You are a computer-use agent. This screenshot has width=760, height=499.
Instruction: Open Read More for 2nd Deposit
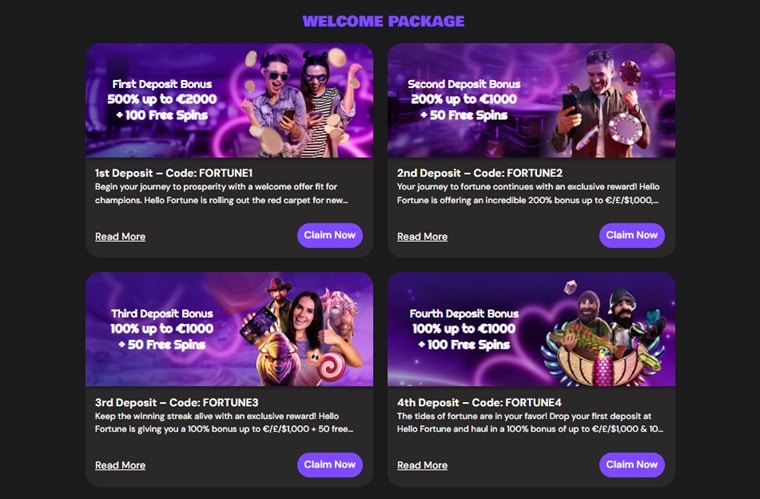[422, 236]
